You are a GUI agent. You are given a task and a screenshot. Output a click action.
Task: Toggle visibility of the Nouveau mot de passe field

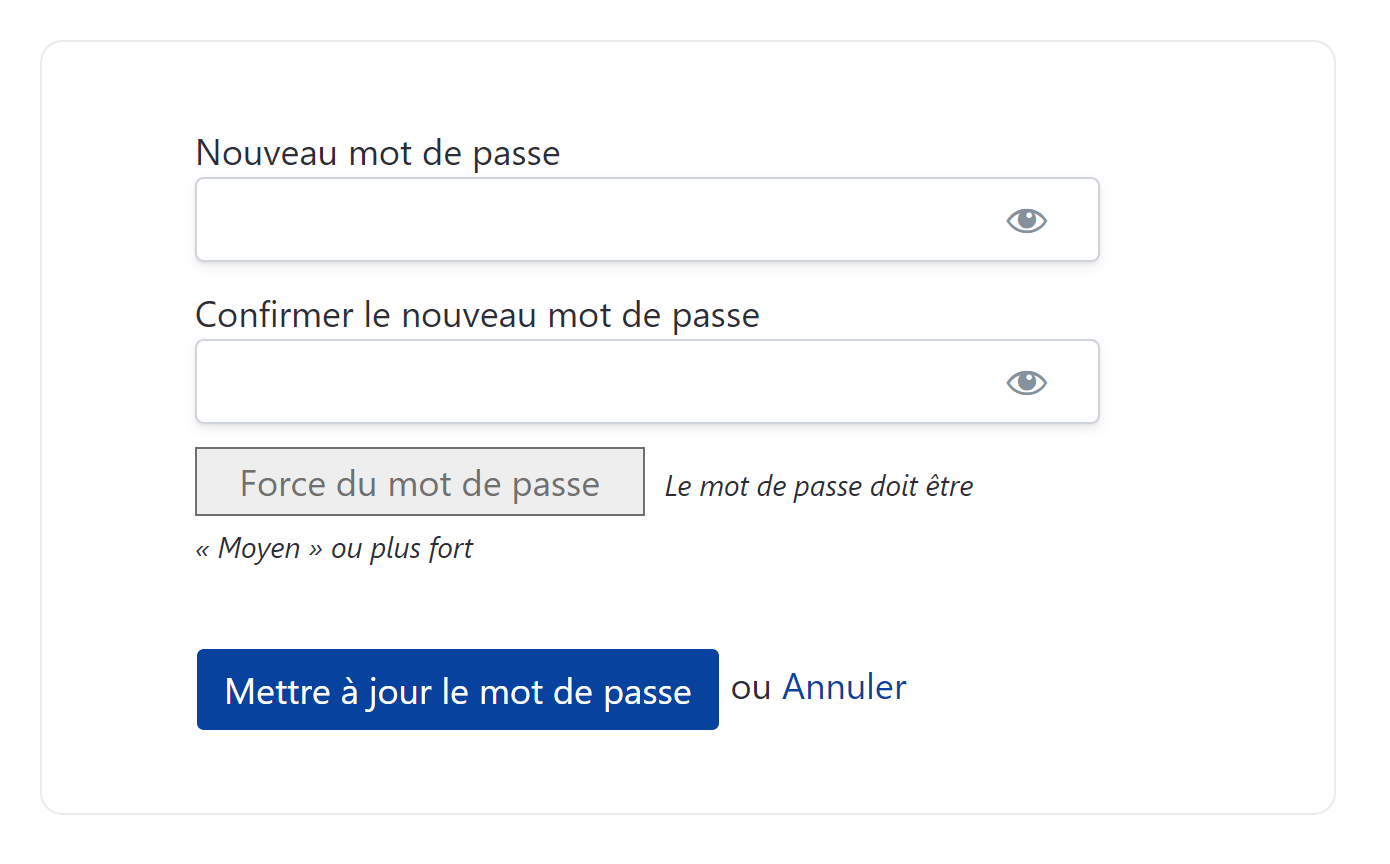1025,220
